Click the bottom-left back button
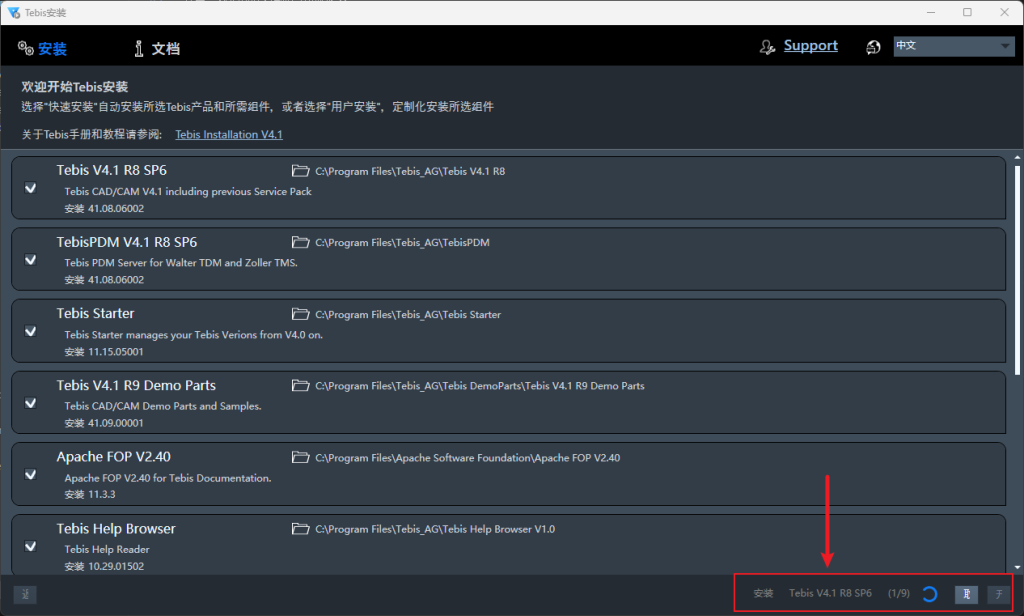Screen dimensions: 1024x616 click(25, 594)
